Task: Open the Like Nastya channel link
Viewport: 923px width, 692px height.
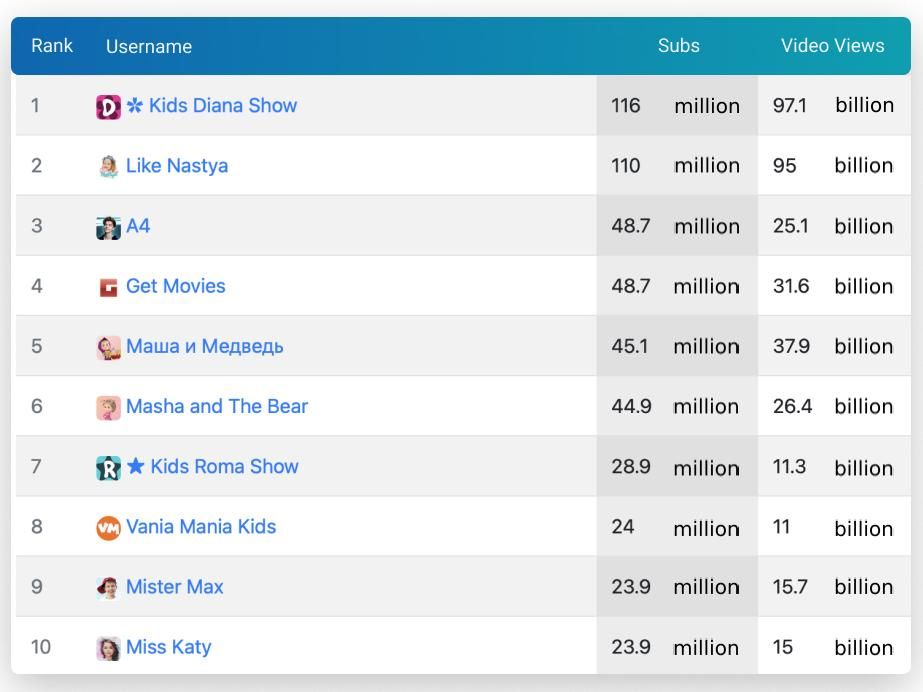Action: click(177, 166)
